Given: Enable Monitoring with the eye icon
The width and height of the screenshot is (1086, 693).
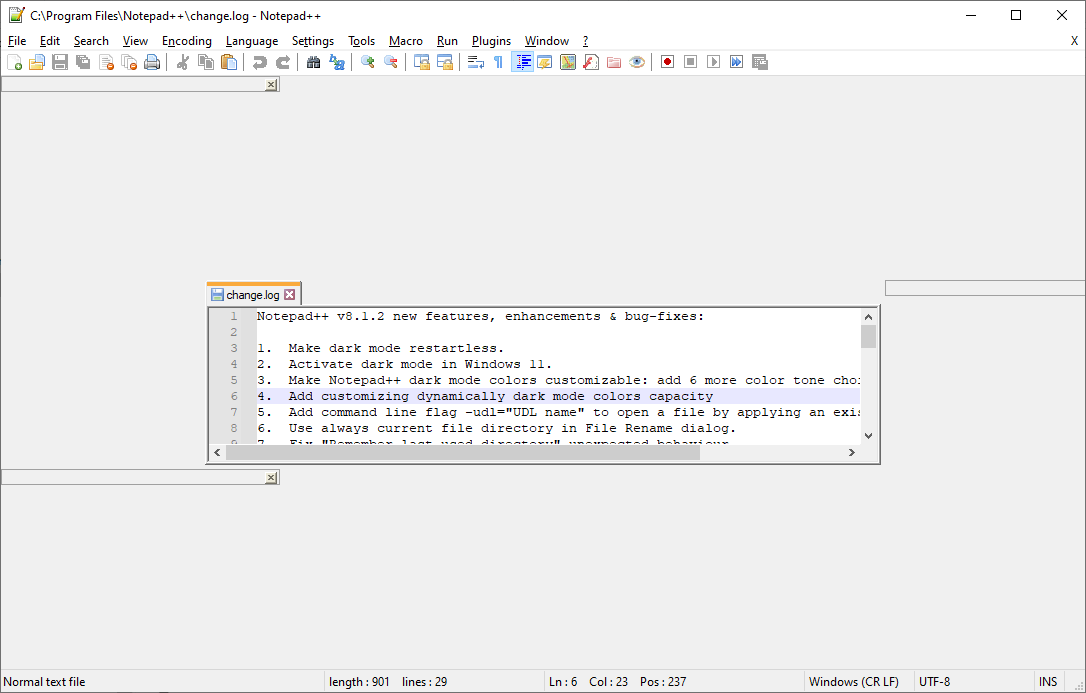Looking at the screenshot, I should tap(637, 61).
